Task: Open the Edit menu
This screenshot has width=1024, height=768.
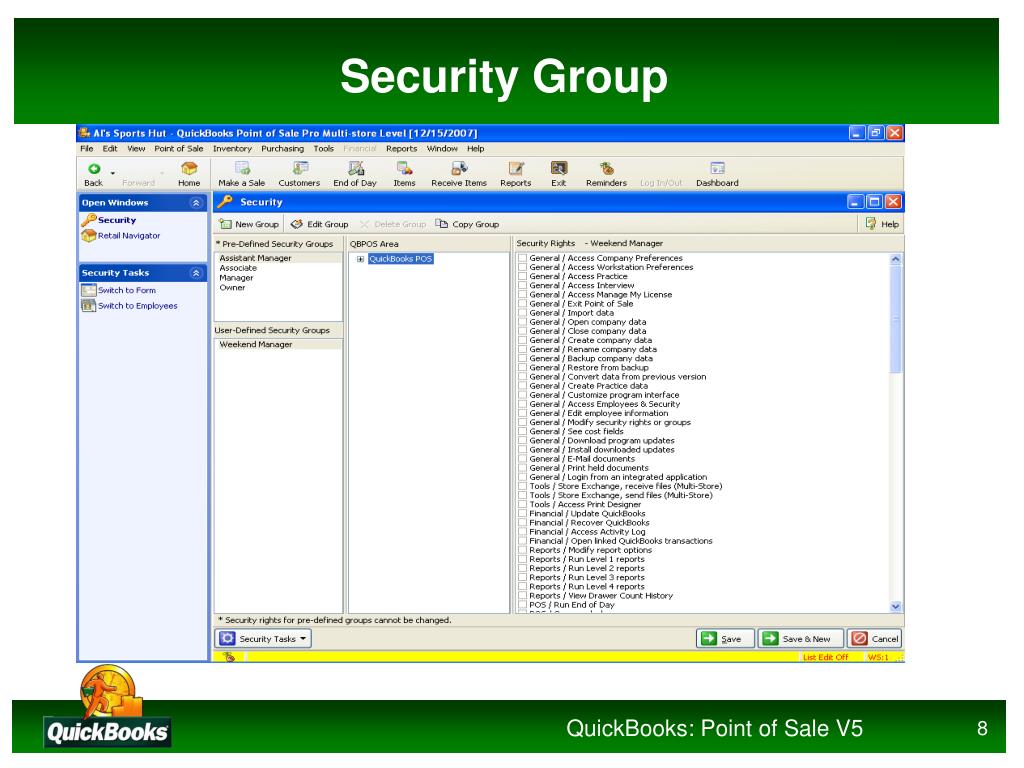Action: 110,149
